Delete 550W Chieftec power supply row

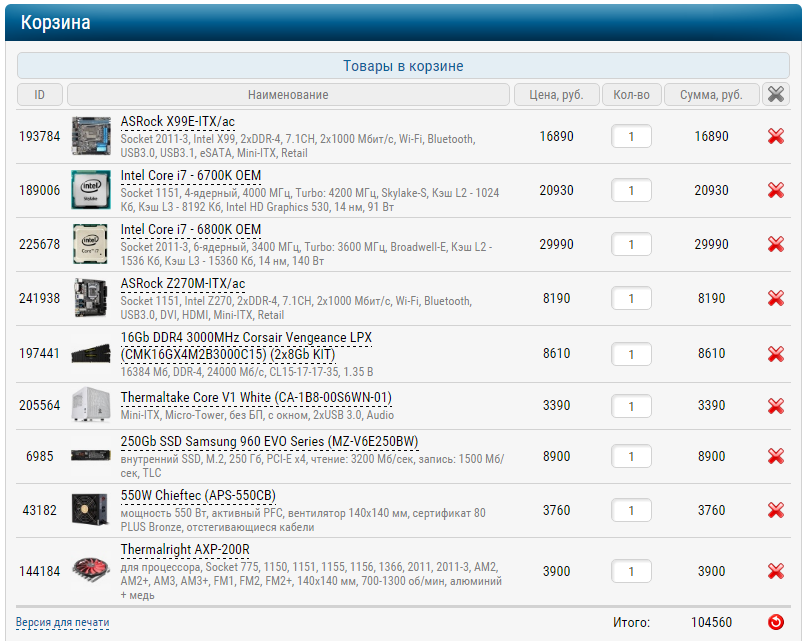click(776, 510)
